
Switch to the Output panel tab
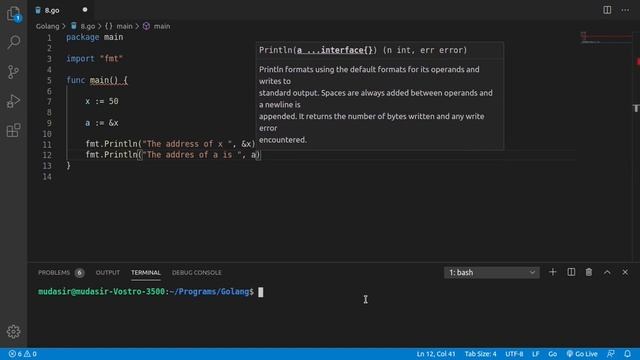108,273
